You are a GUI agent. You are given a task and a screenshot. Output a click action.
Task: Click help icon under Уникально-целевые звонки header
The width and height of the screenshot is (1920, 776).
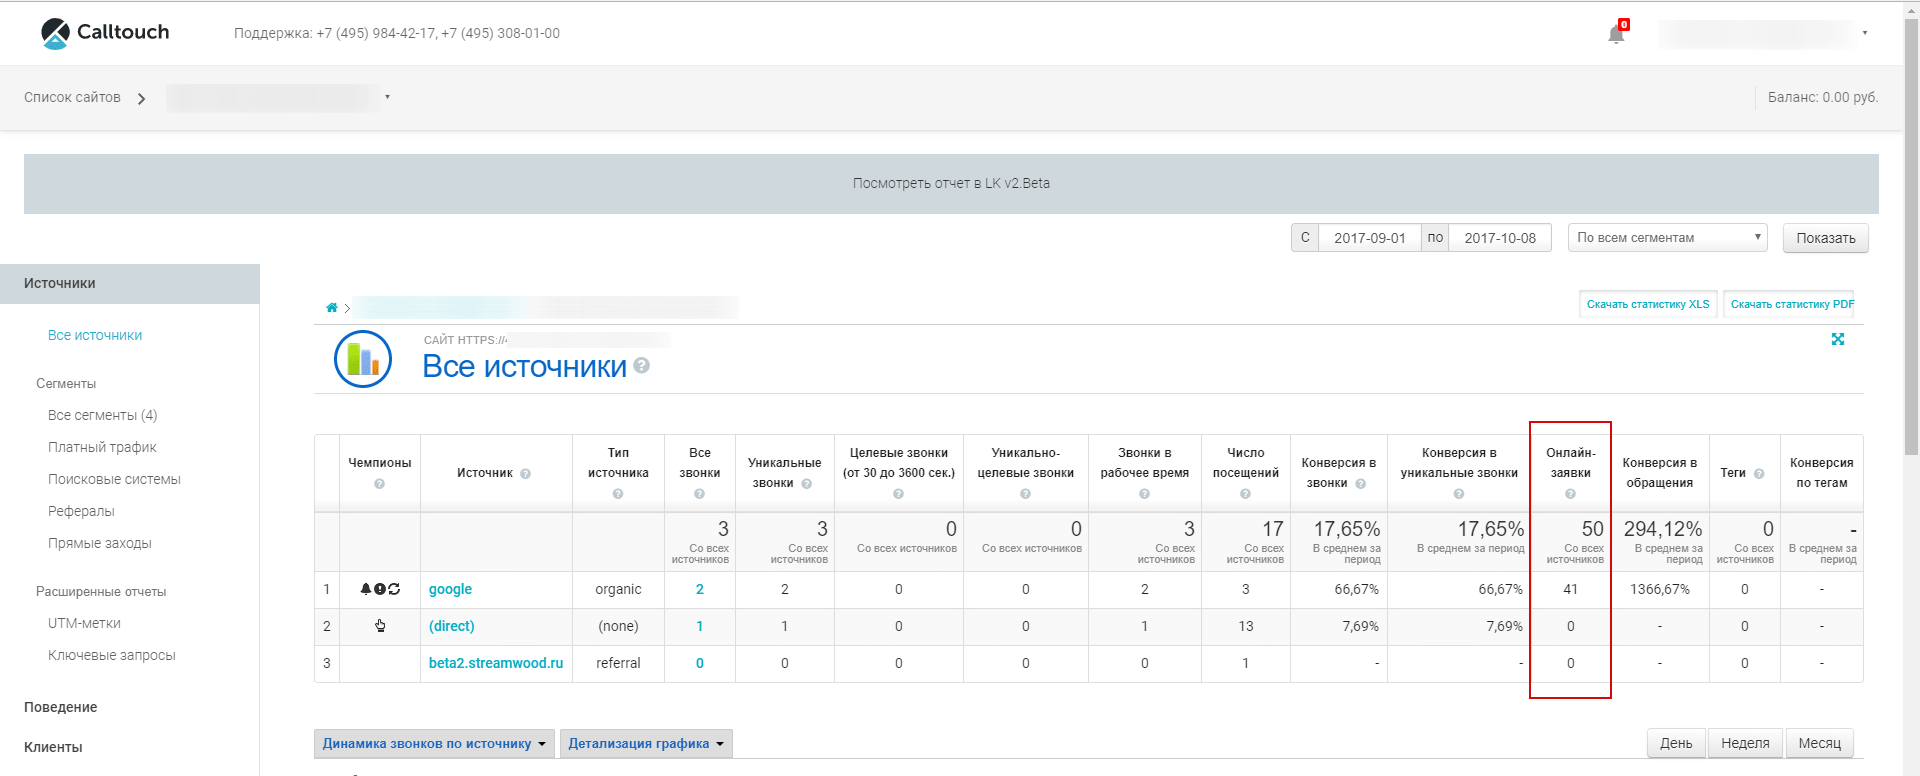tap(1025, 494)
